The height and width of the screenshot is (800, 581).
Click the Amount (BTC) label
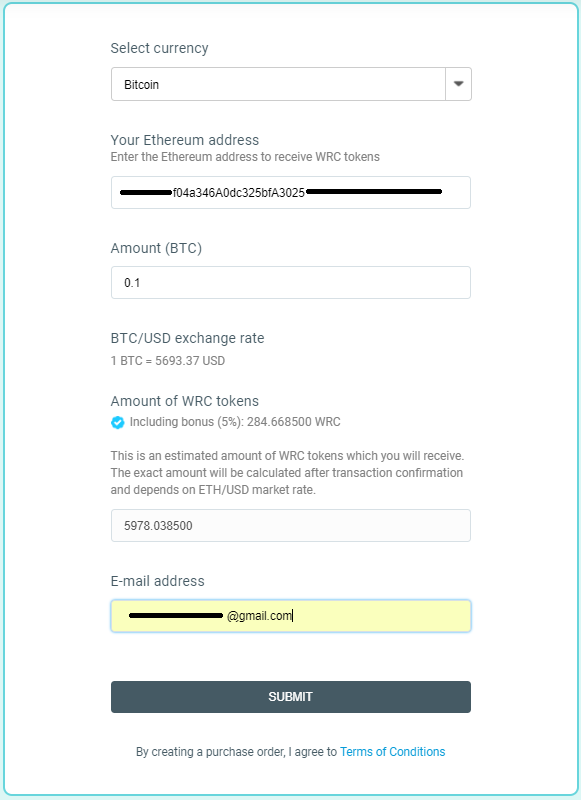(x=156, y=248)
